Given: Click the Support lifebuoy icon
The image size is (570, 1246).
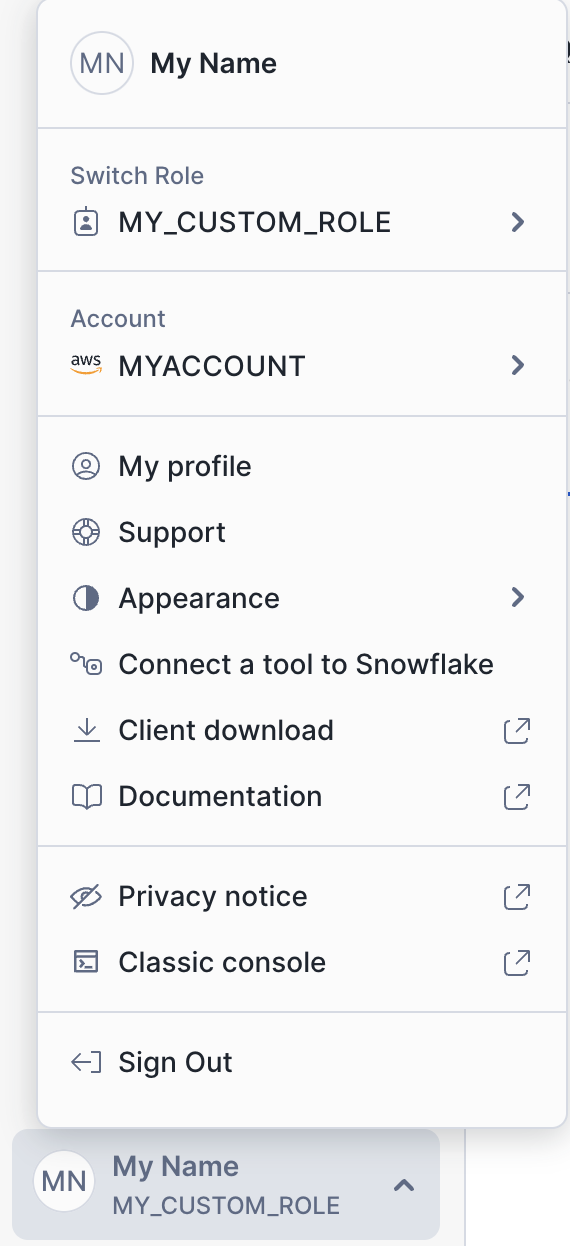Looking at the screenshot, I should (x=87, y=532).
